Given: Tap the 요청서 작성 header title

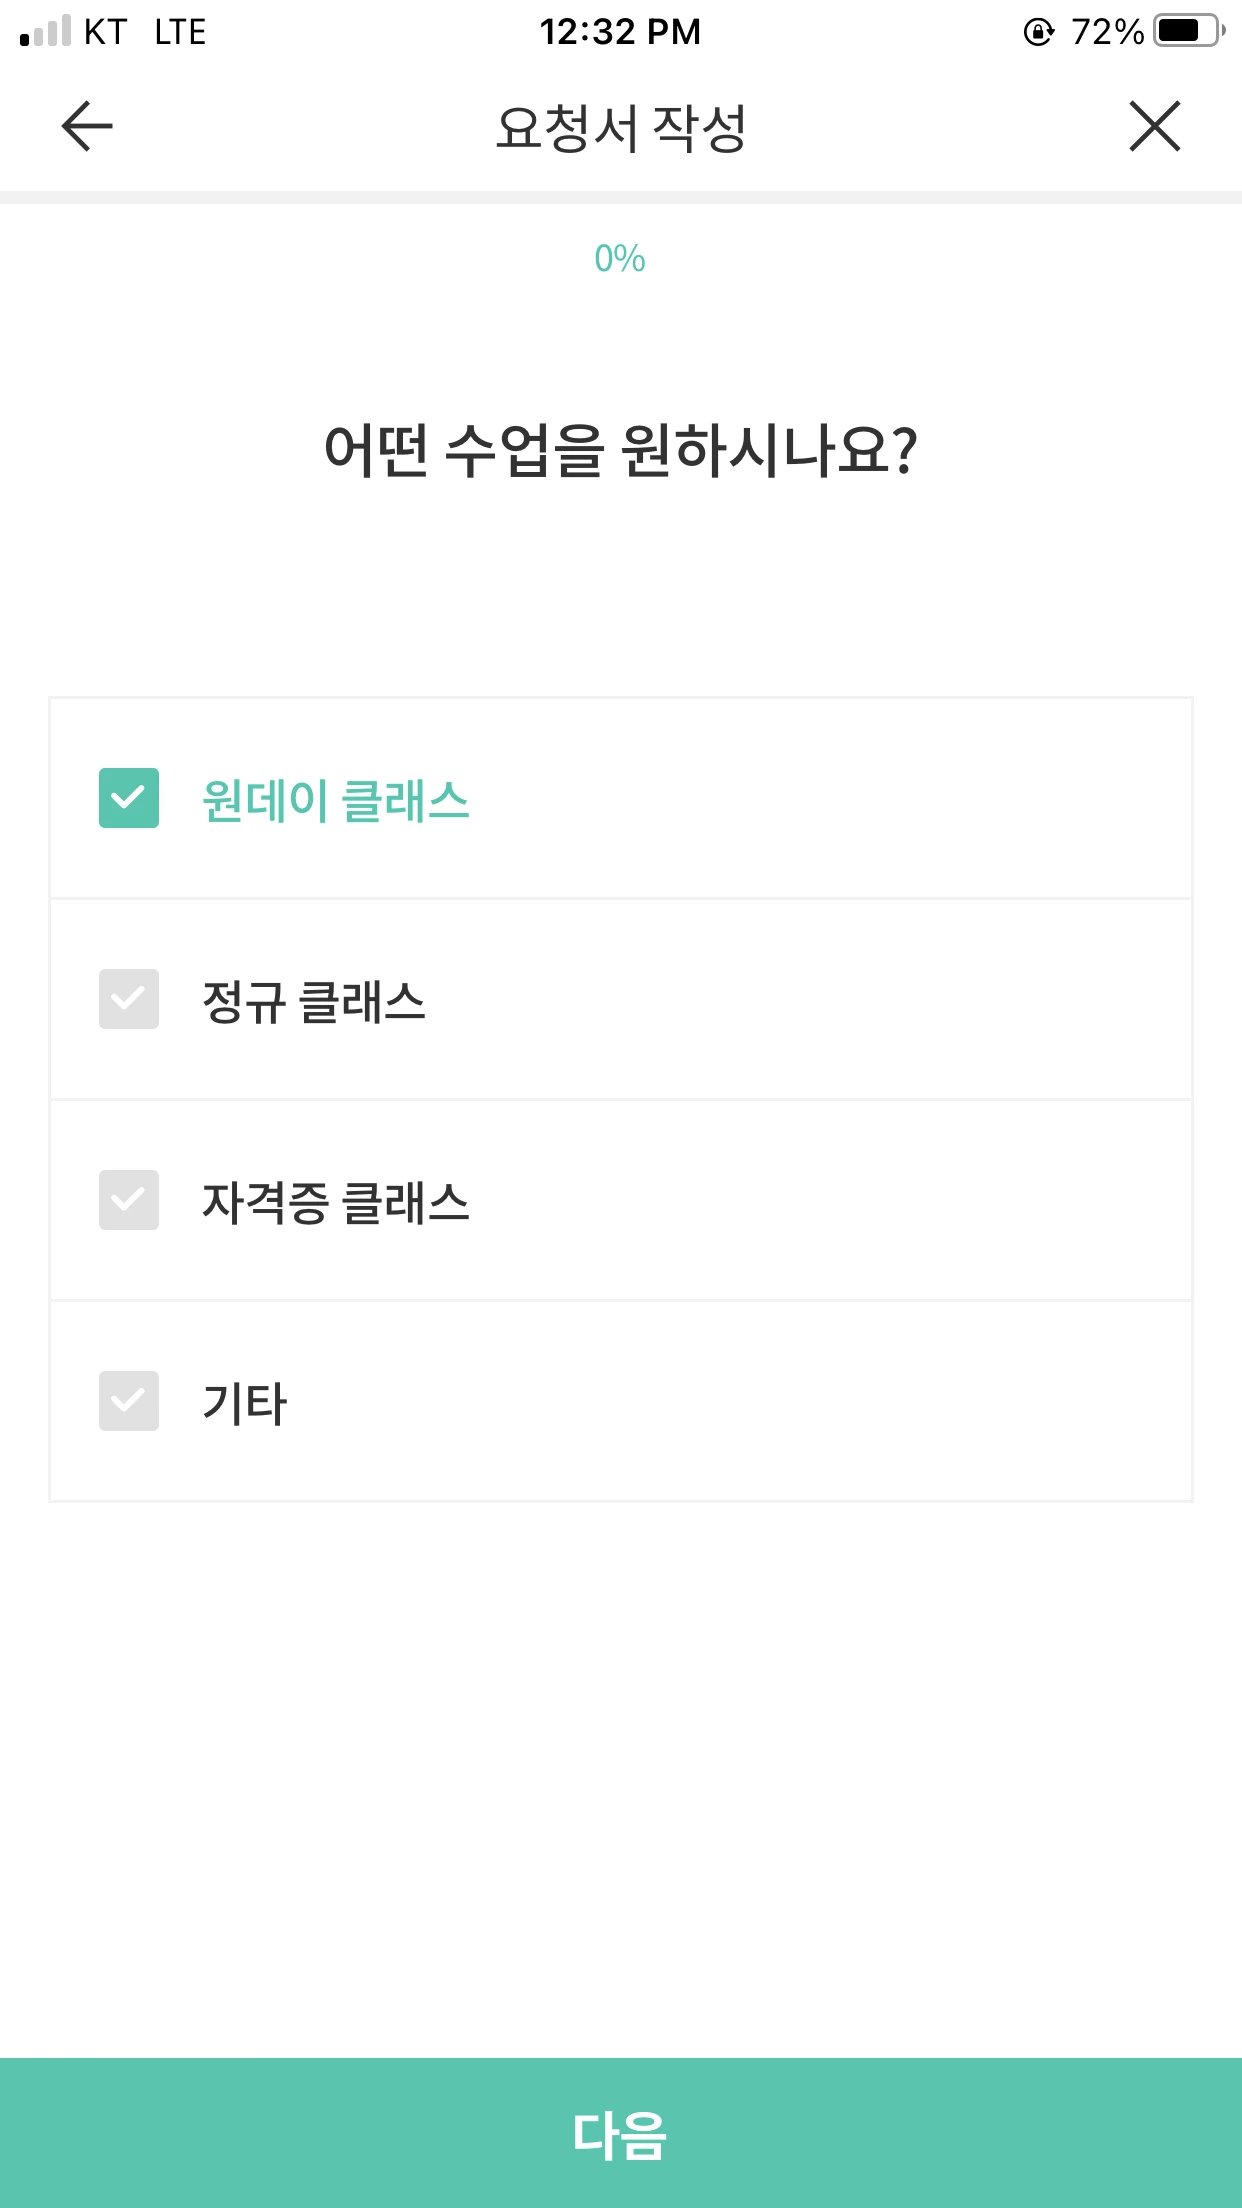Looking at the screenshot, I should (x=621, y=128).
